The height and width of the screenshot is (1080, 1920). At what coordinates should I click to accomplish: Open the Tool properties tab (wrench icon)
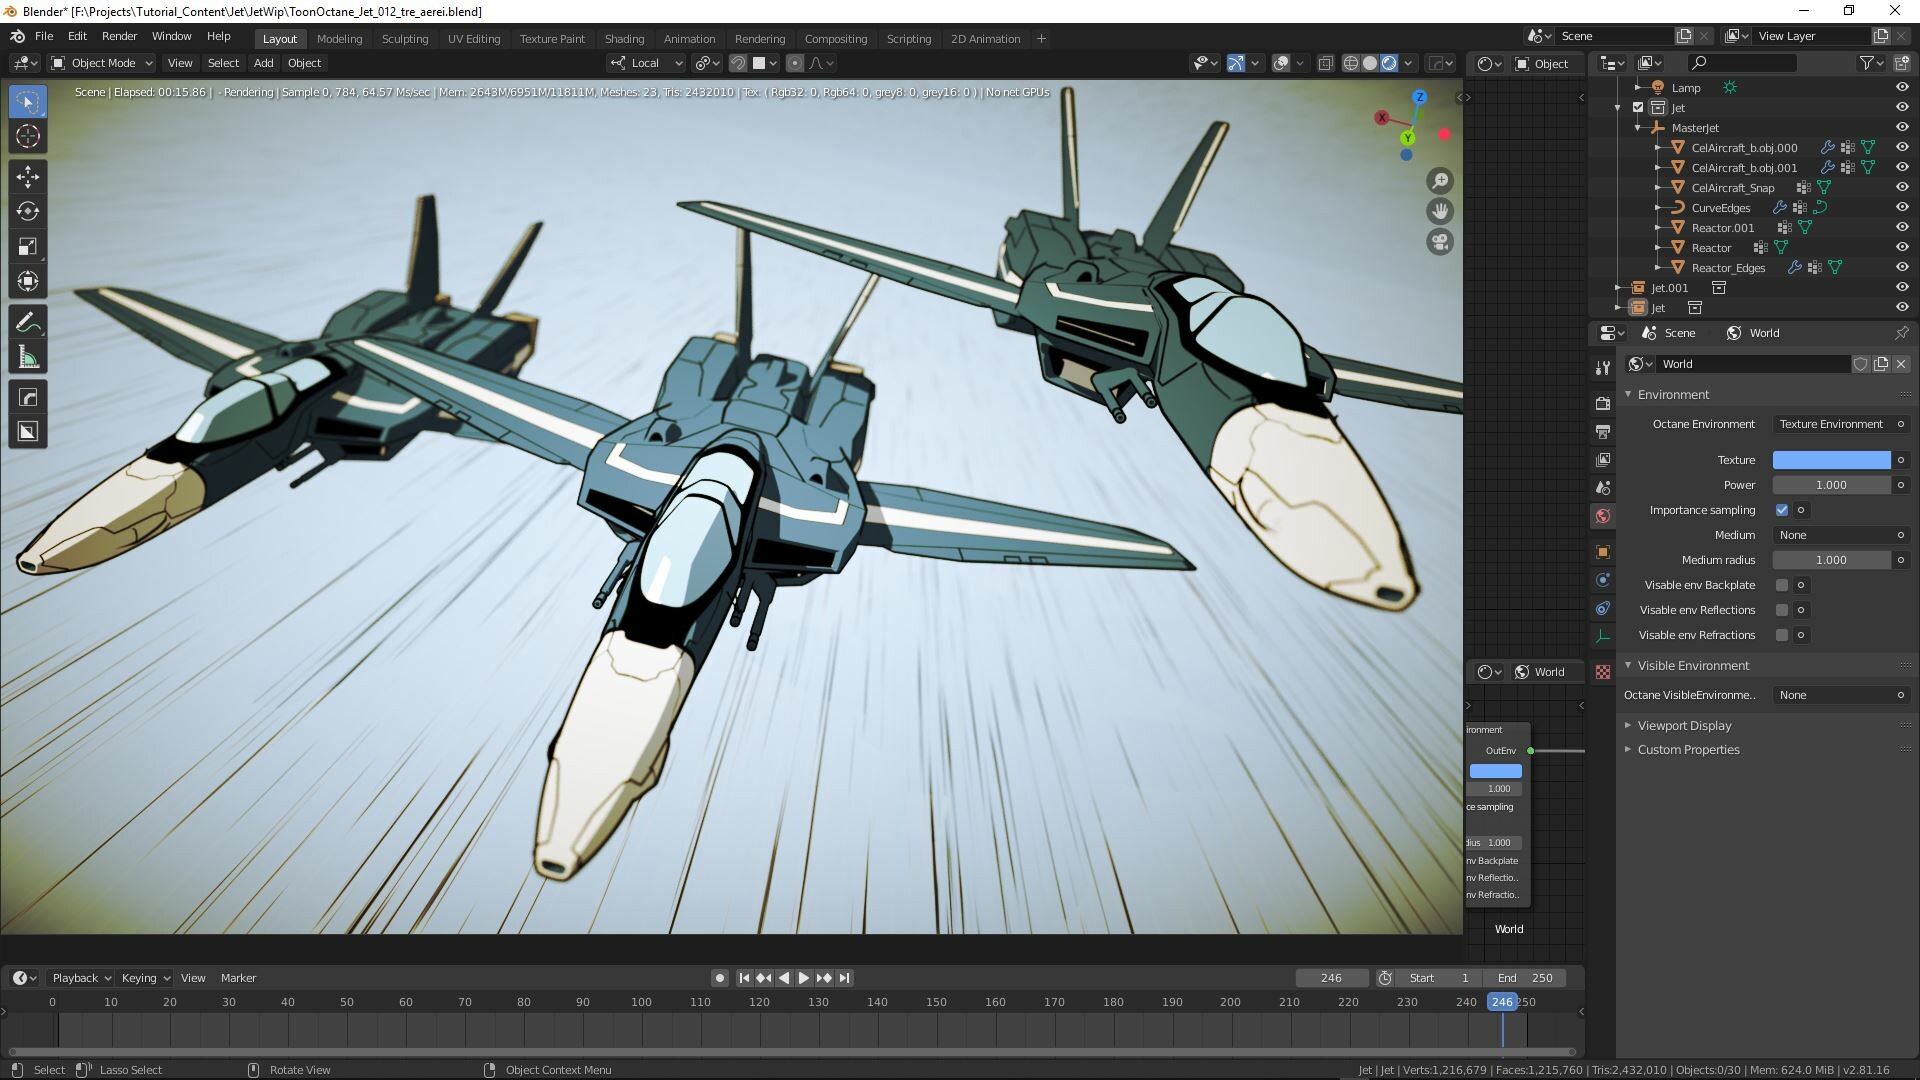[x=1603, y=368]
